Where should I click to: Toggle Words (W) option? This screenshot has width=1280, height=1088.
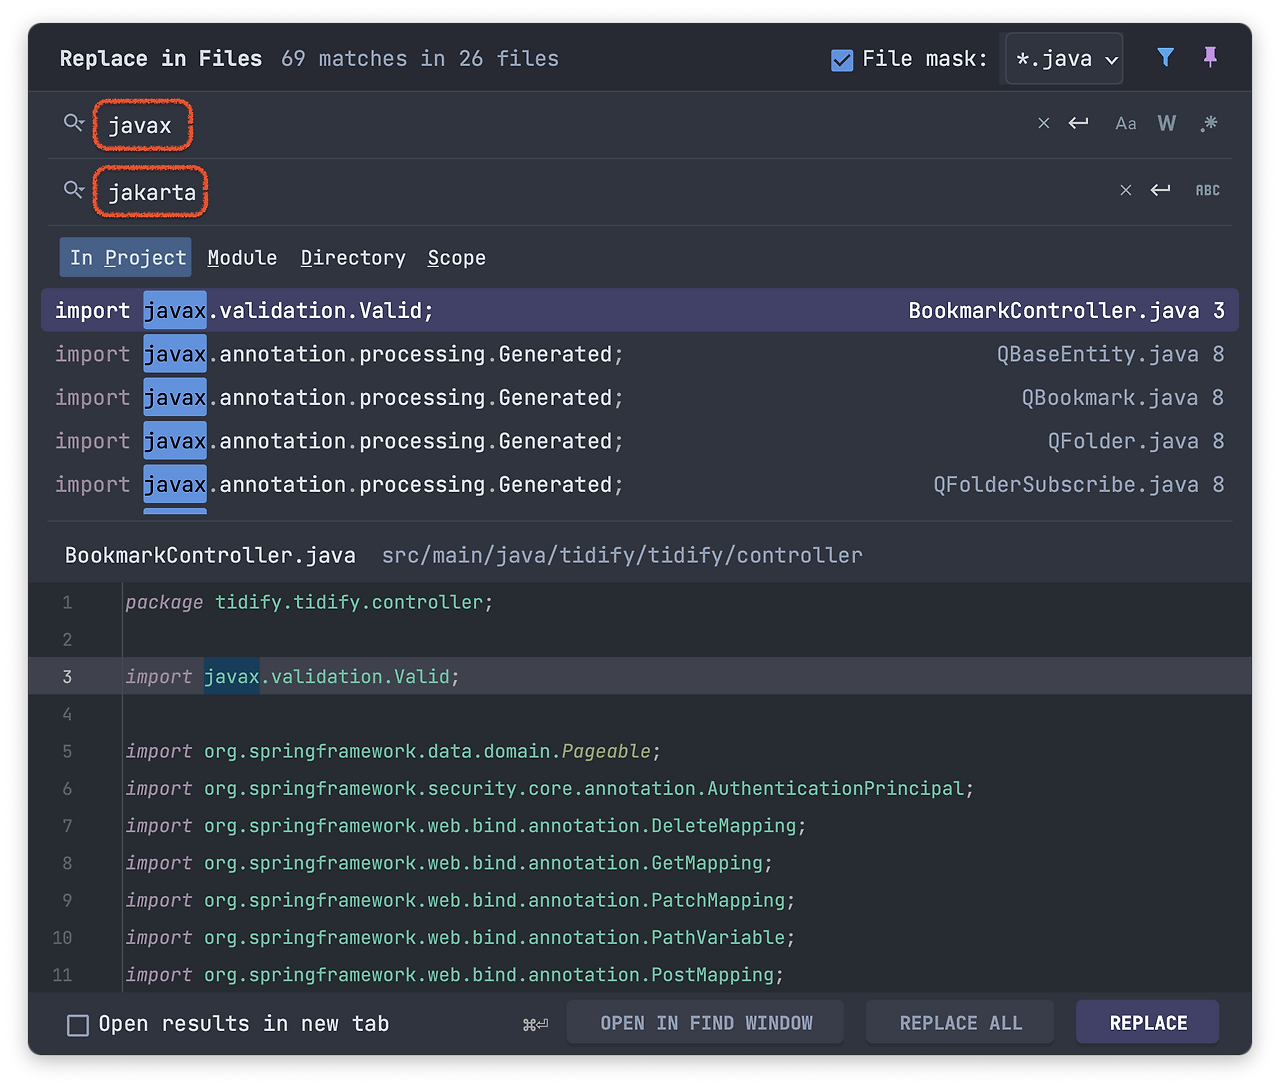pos(1167,123)
